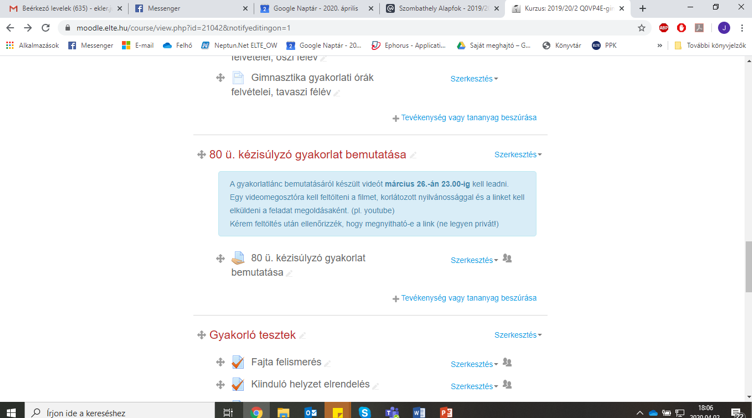Open Skype from the taskbar
The image size is (752, 418).
(364, 412)
